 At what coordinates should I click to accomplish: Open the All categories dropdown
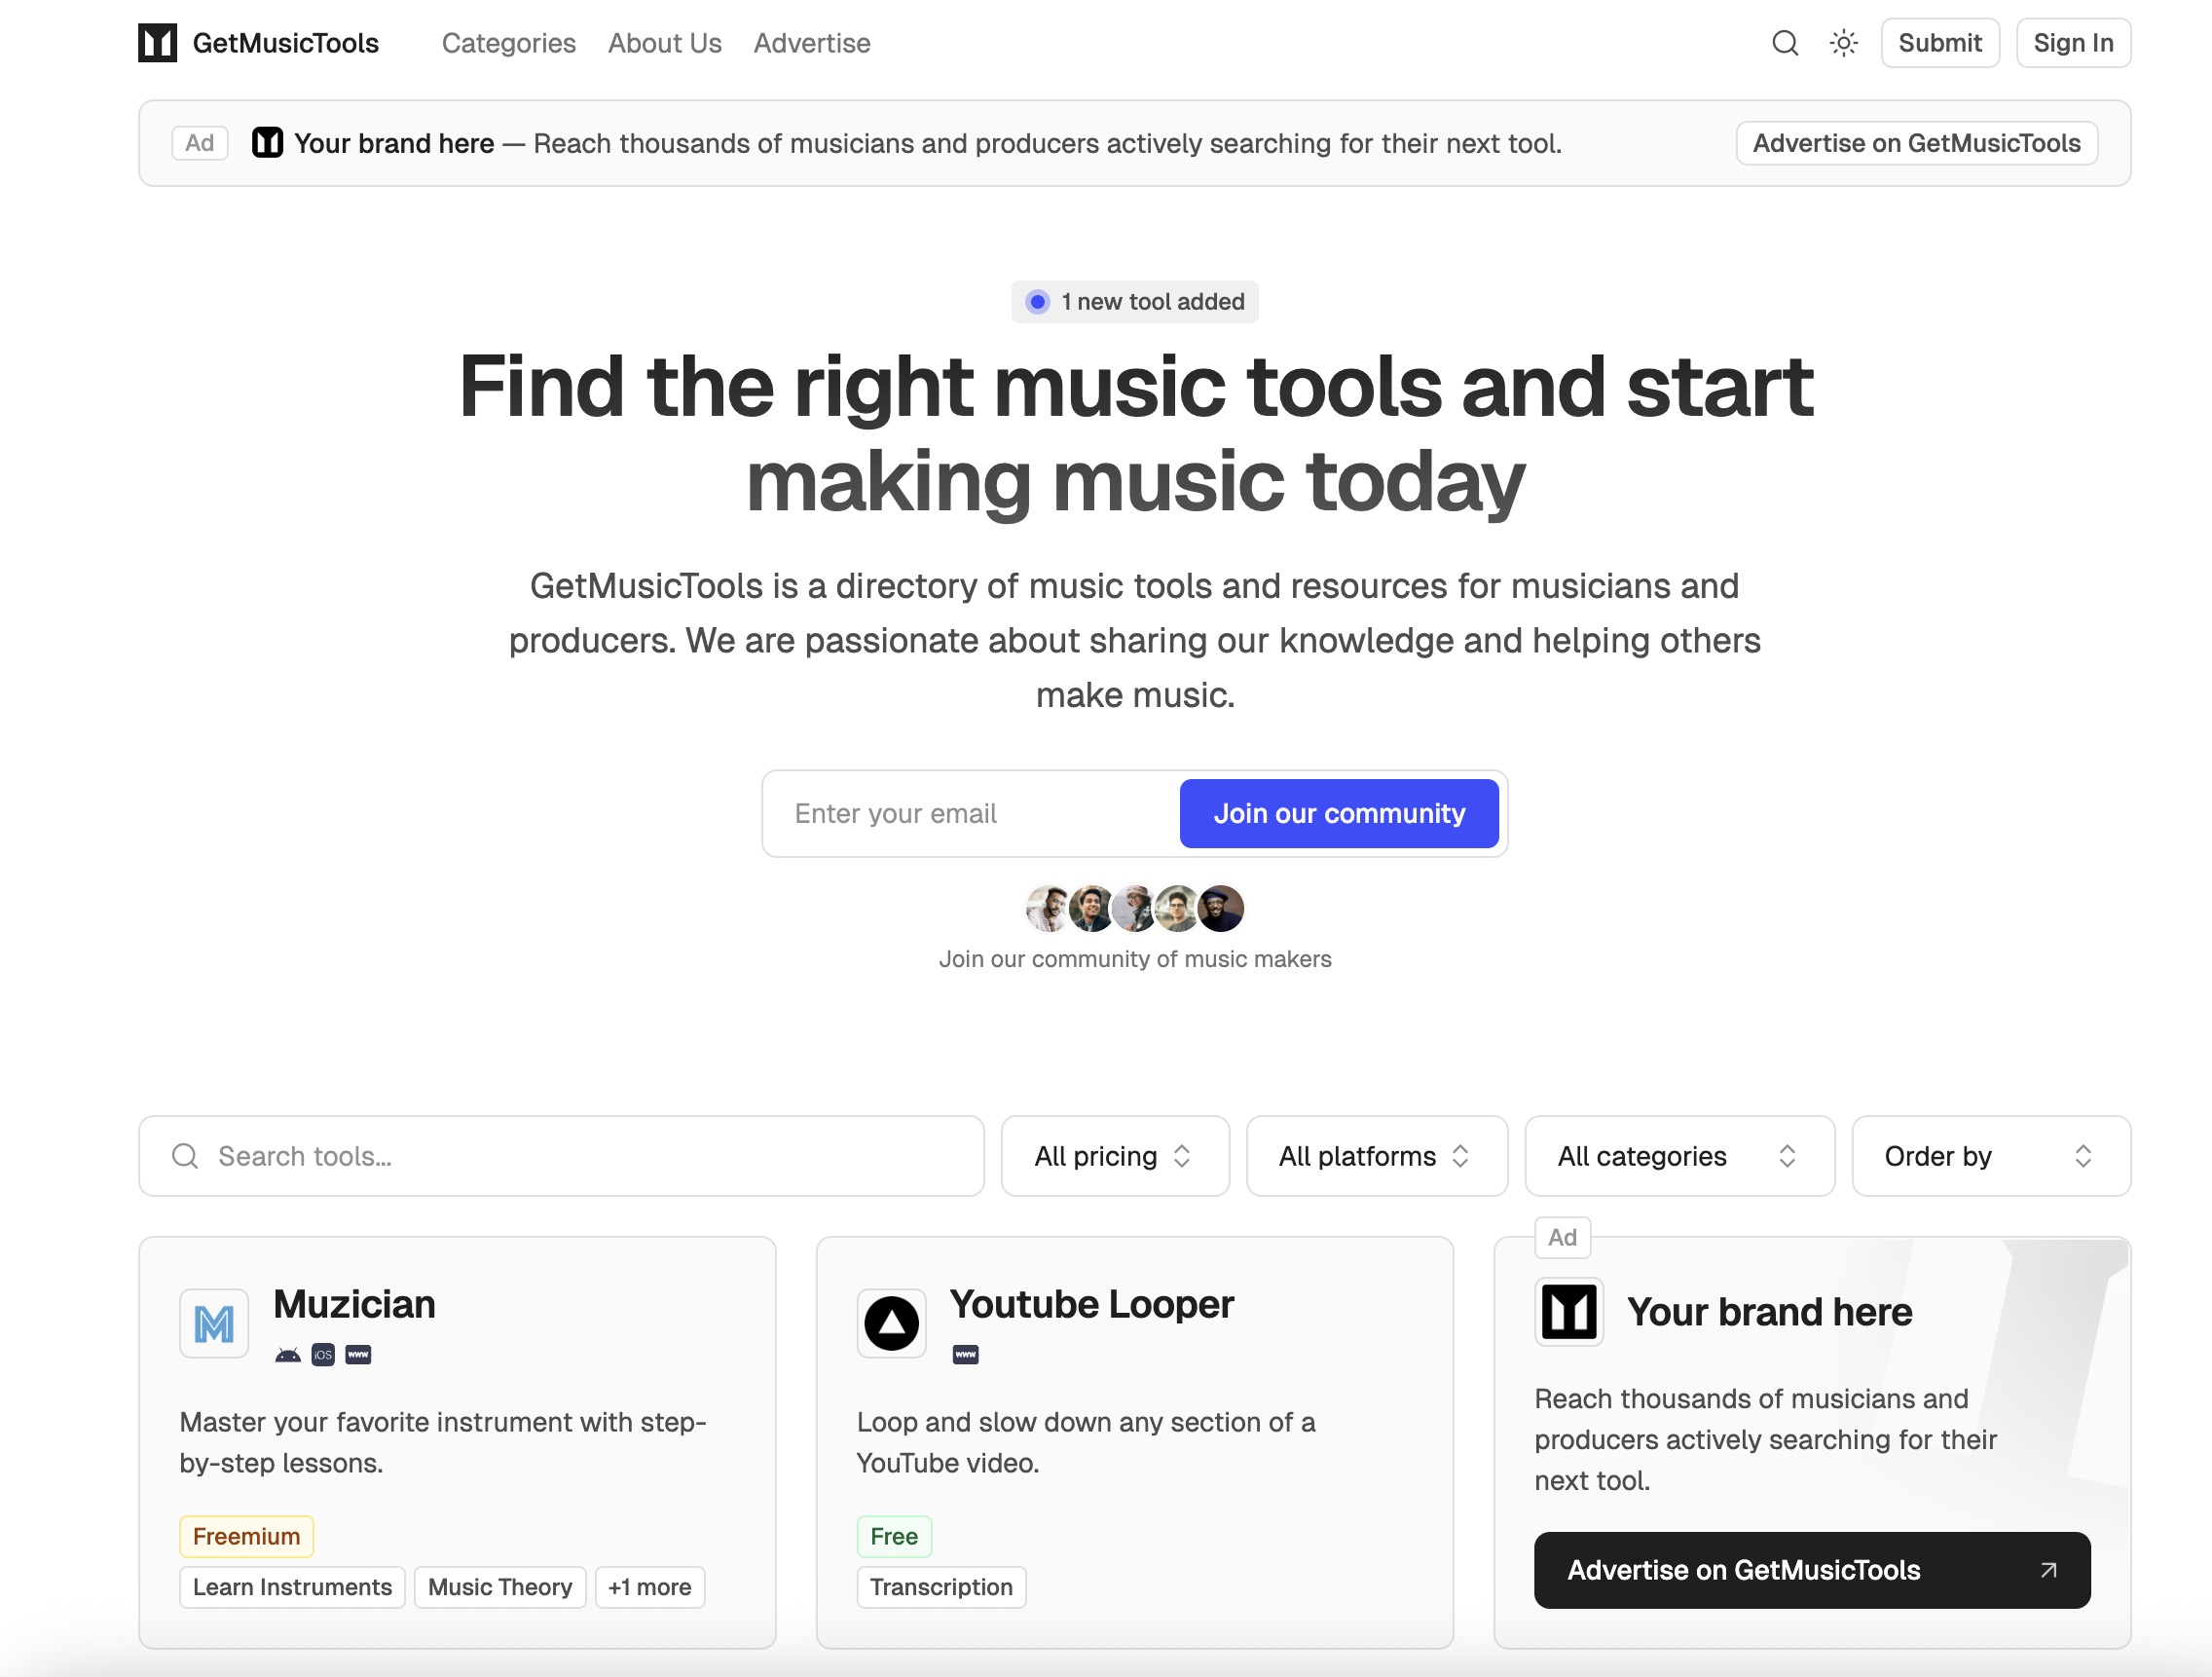1678,1156
